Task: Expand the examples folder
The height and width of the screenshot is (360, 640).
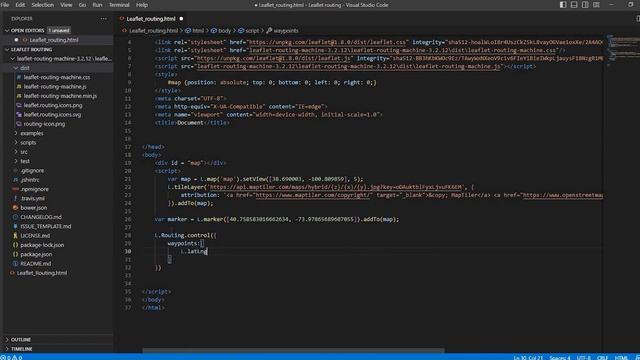Action: 16,133
